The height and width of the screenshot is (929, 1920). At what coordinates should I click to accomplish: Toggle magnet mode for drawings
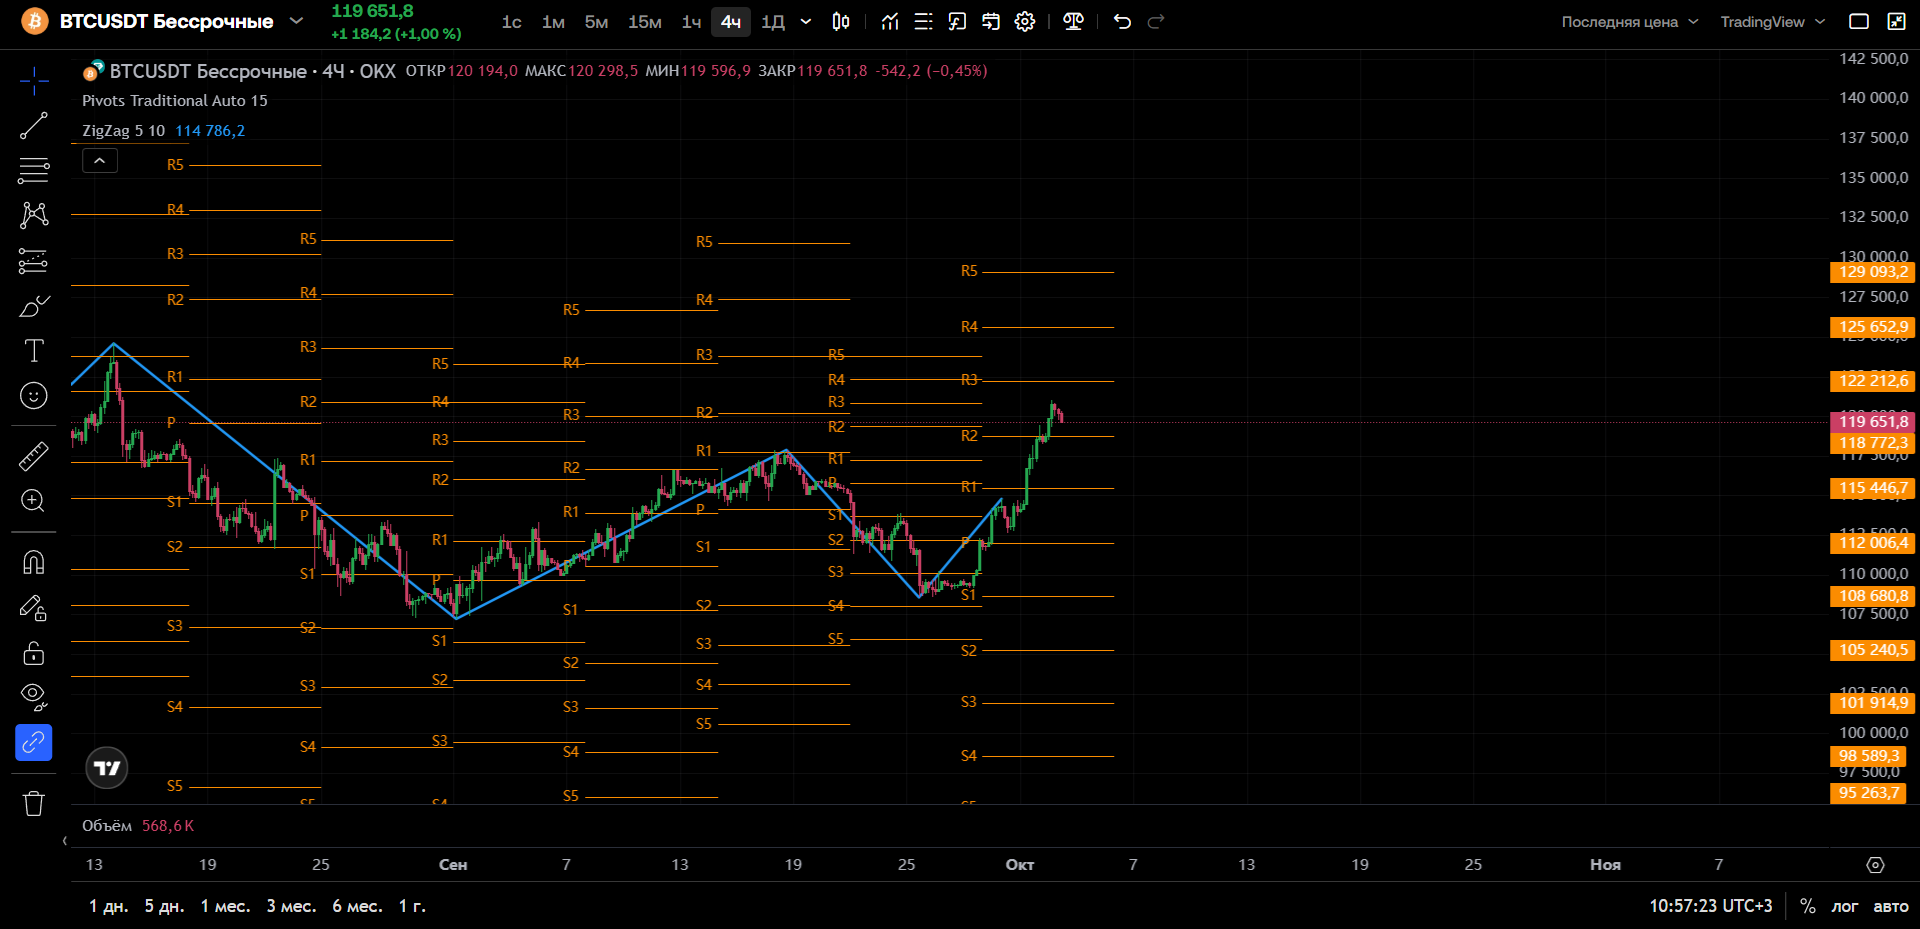pyautogui.click(x=34, y=562)
